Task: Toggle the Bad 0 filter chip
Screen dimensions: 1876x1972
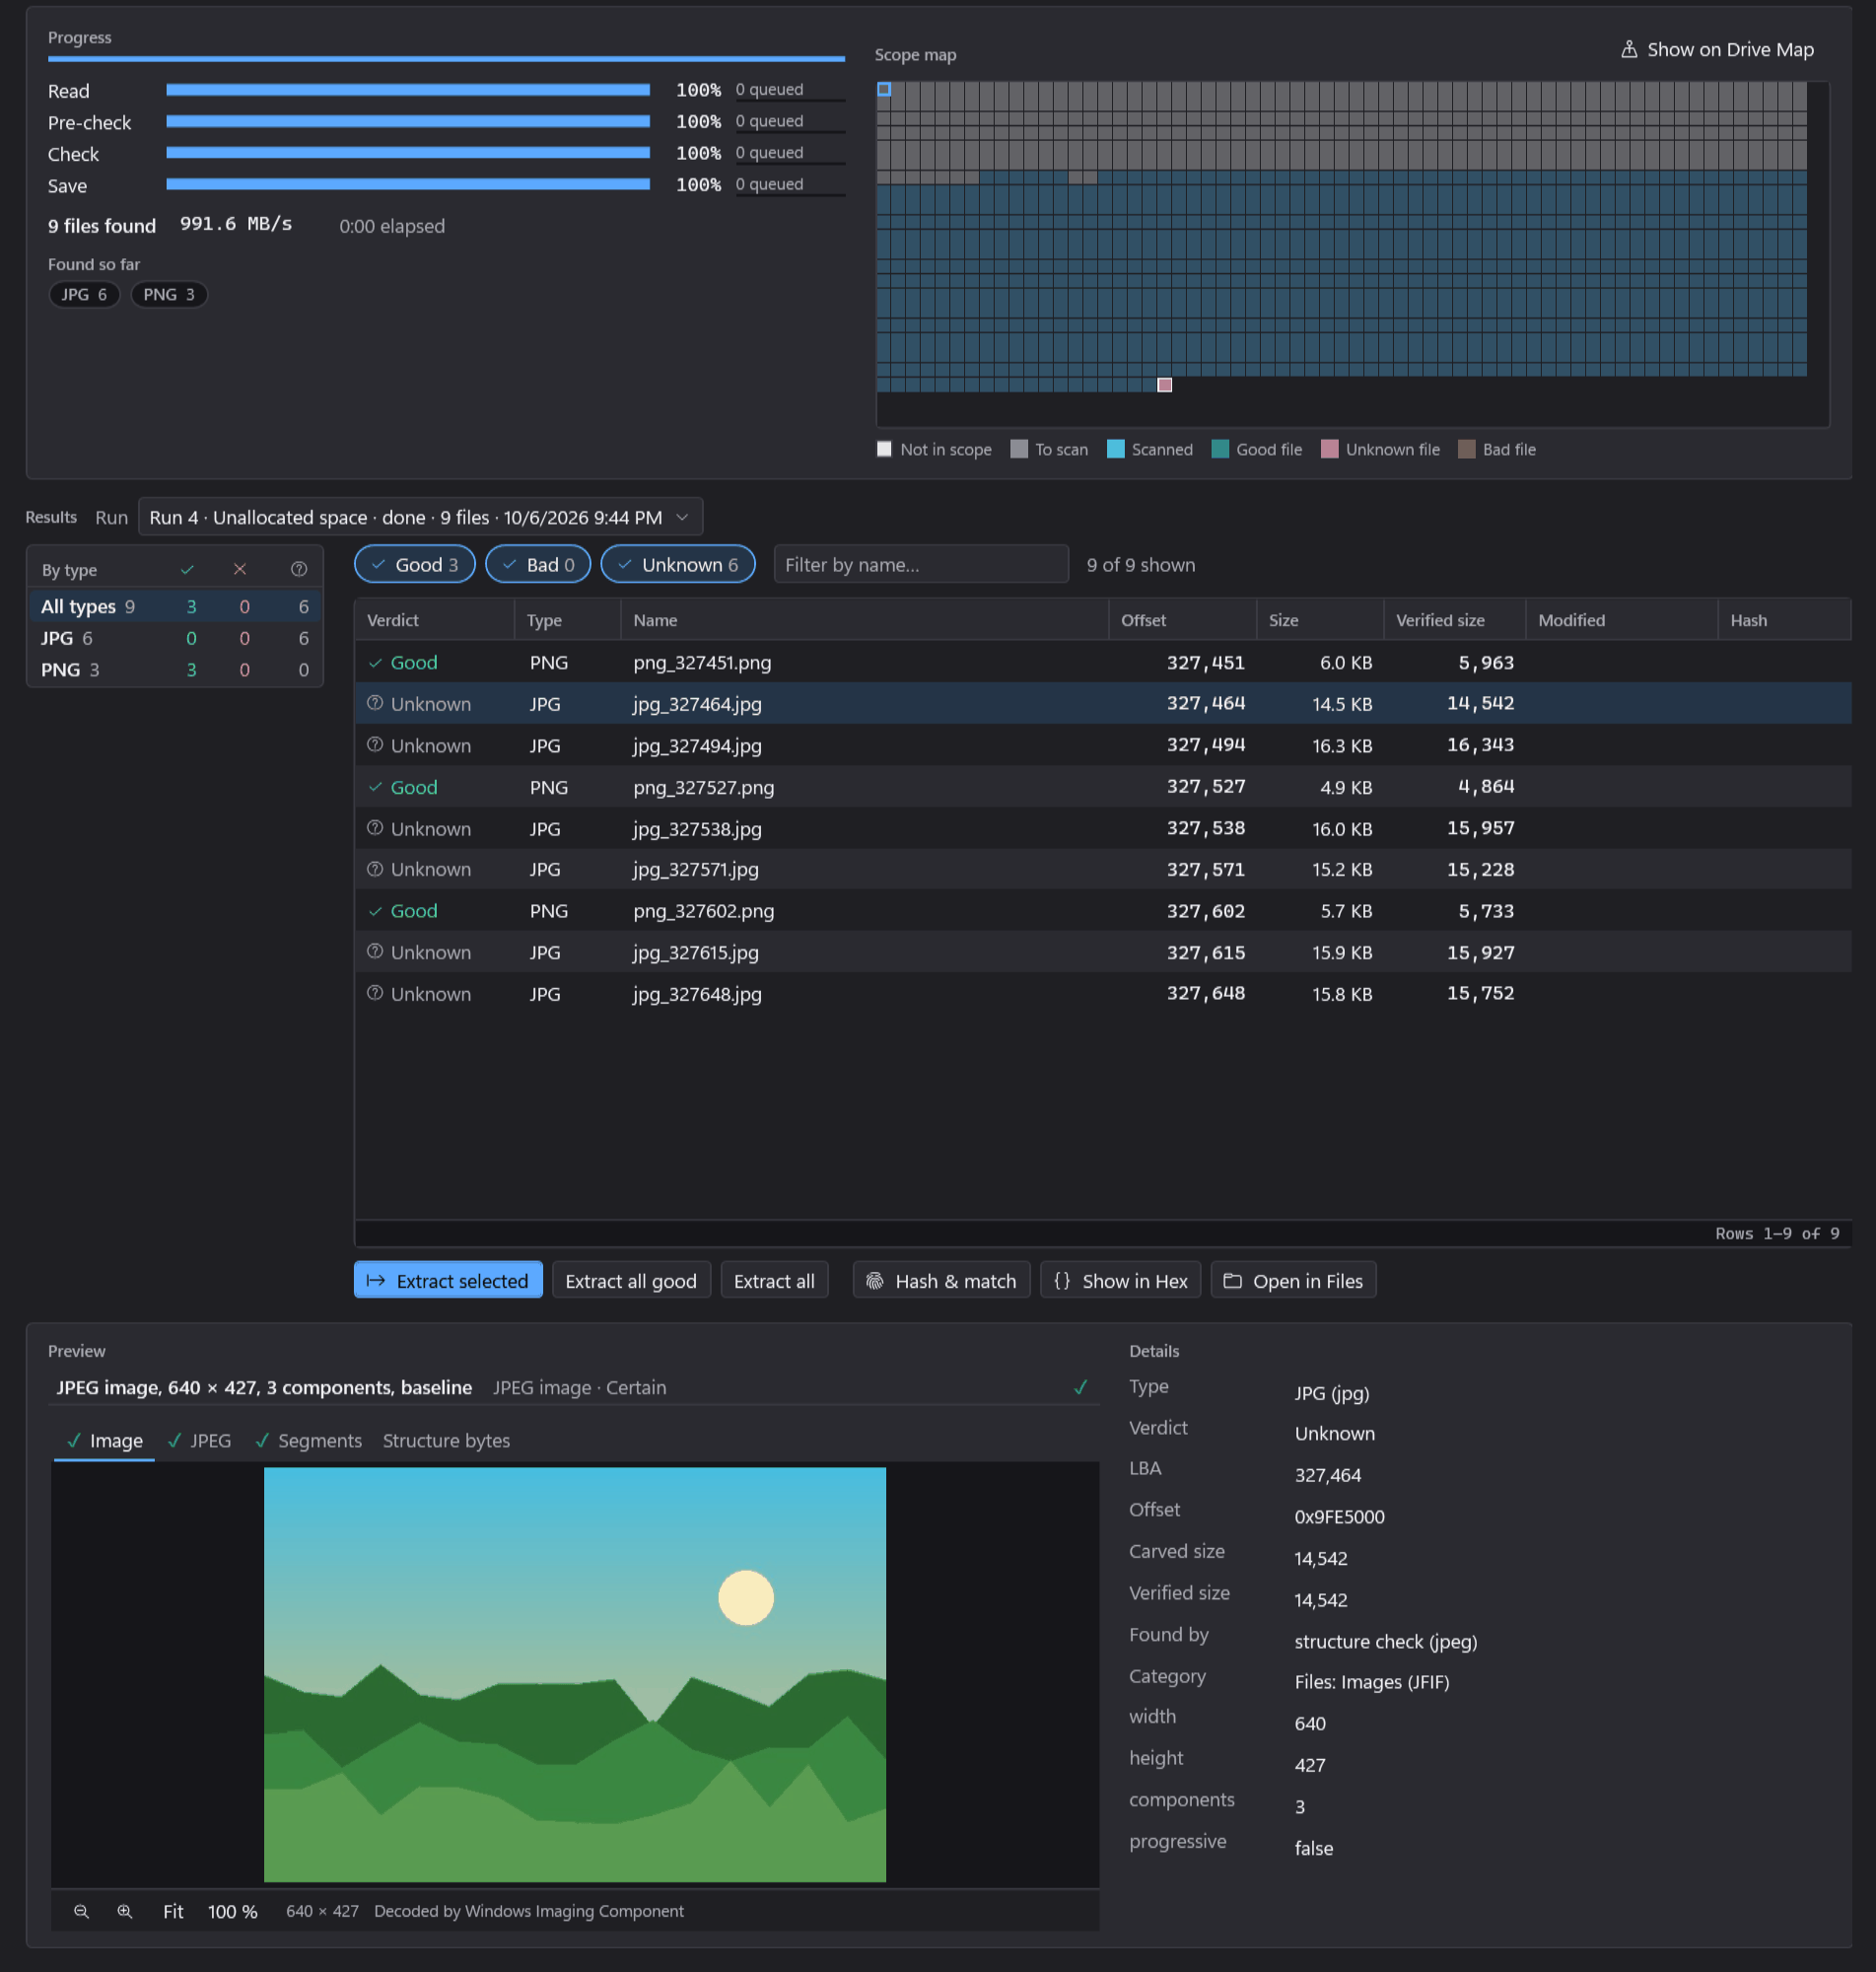Action: tap(538, 565)
